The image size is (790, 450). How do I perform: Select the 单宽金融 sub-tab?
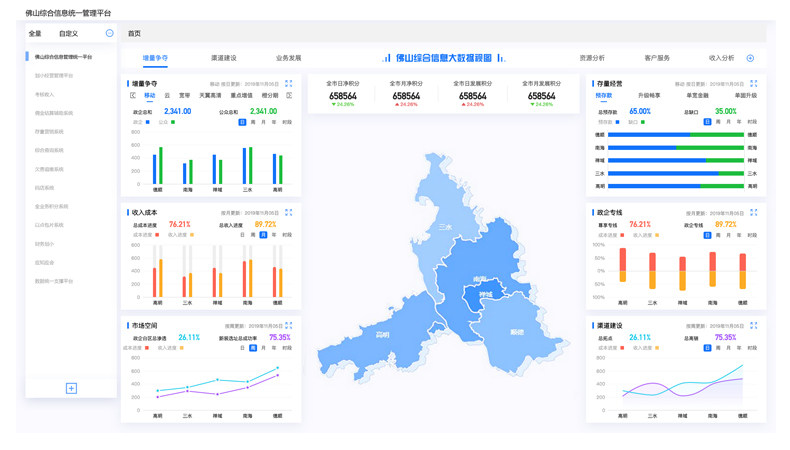coord(697,95)
